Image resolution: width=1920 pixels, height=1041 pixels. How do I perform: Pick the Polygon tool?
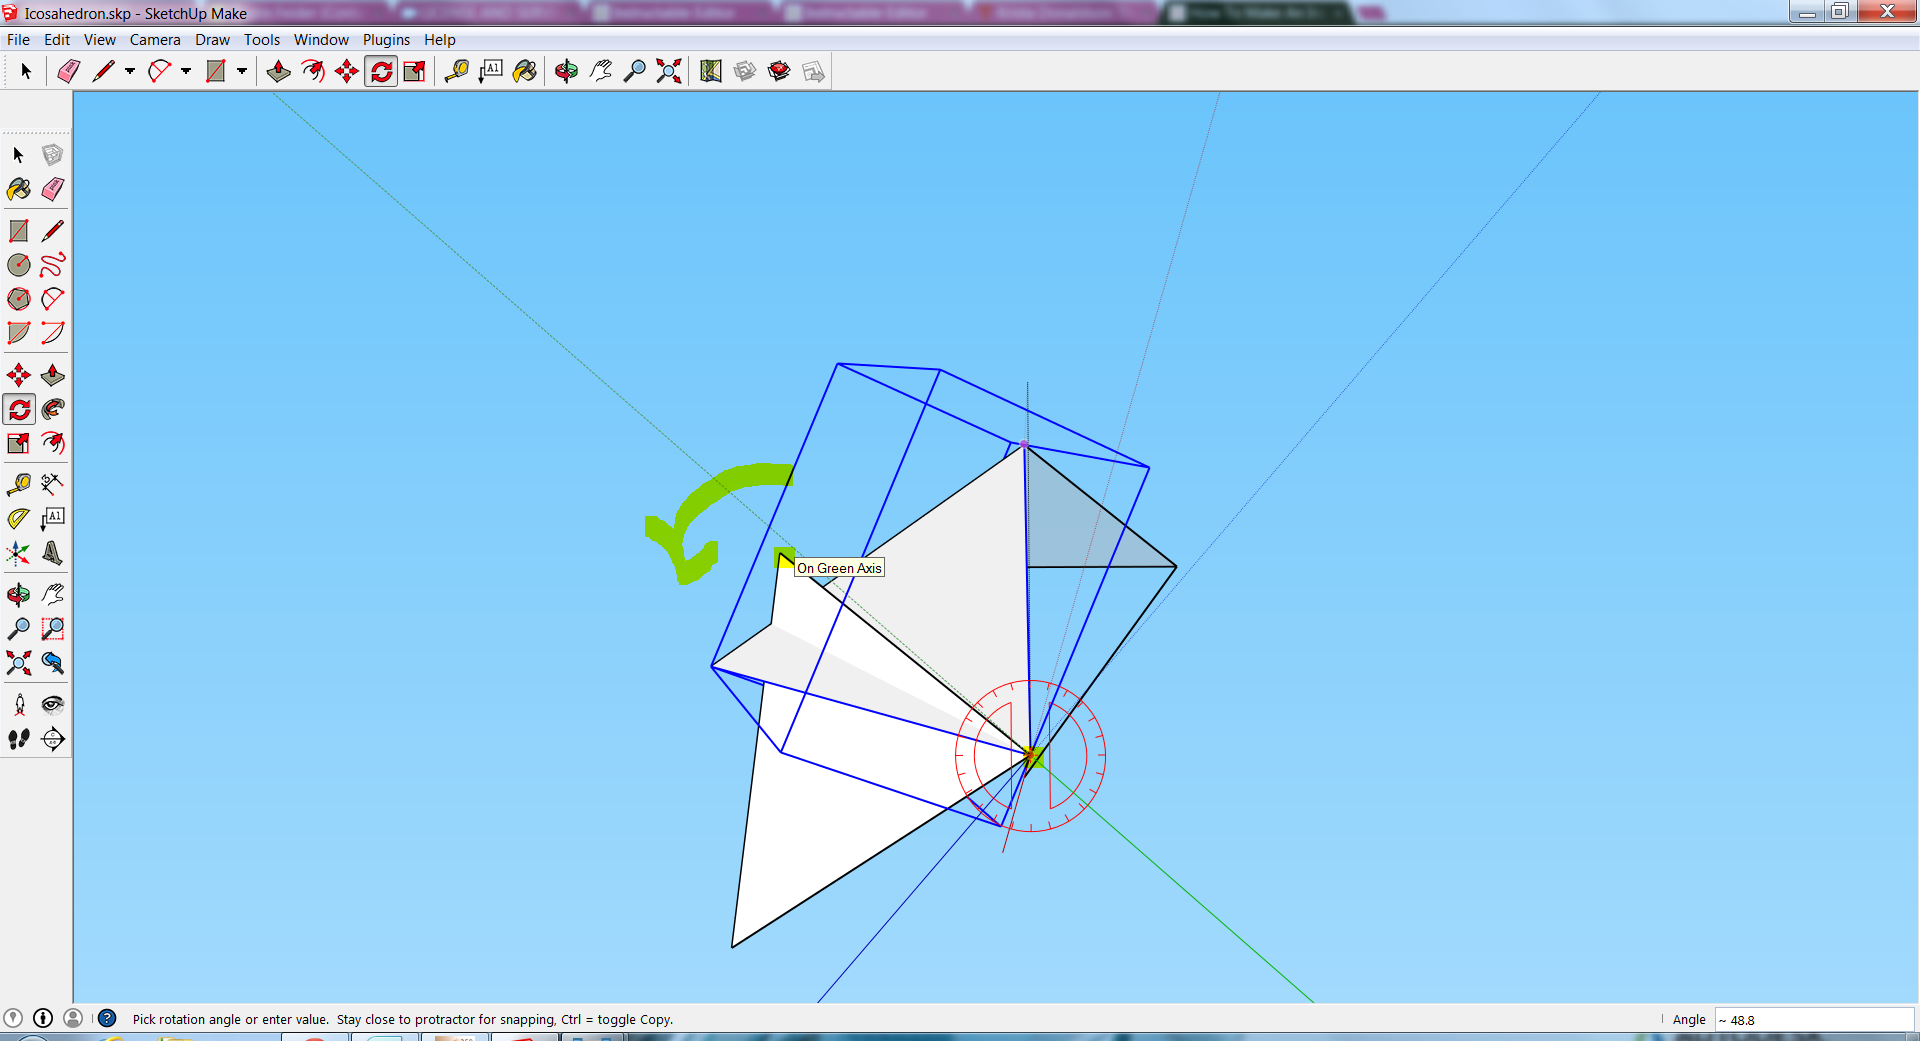click(19, 299)
